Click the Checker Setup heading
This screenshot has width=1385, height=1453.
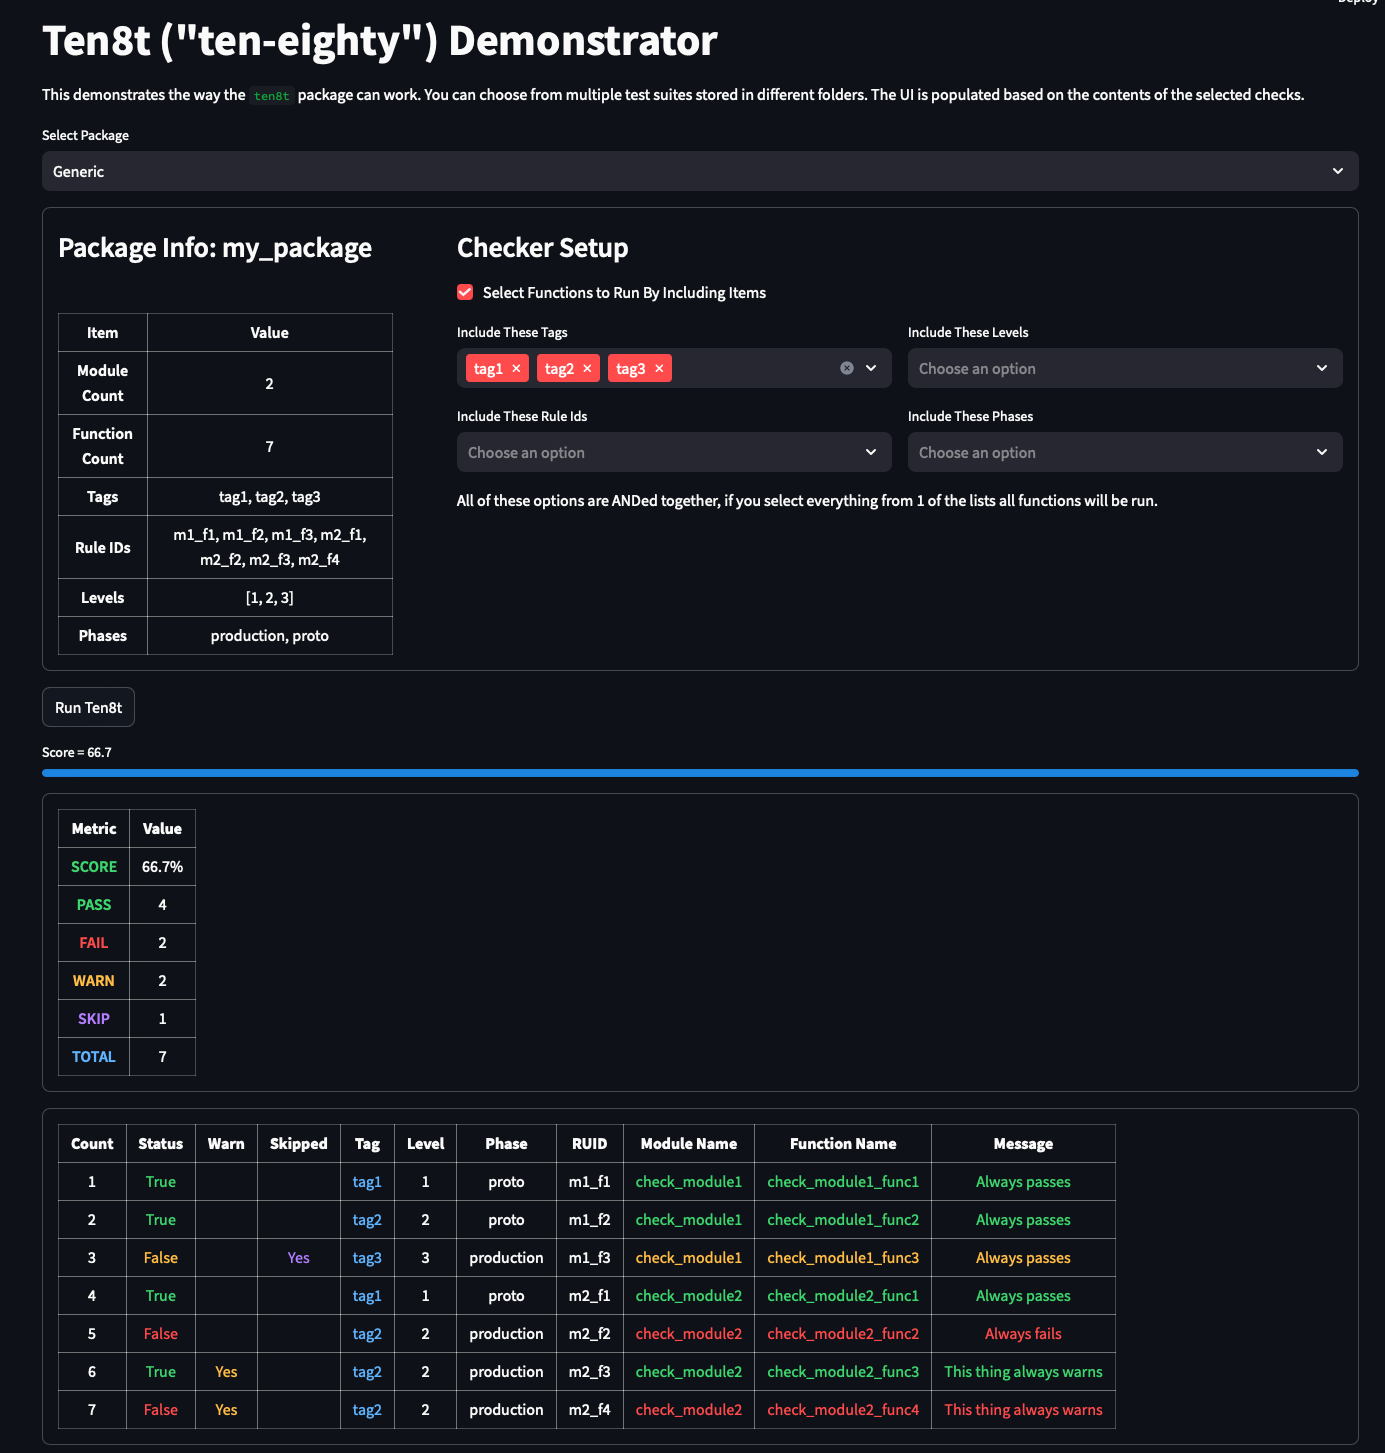(543, 248)
